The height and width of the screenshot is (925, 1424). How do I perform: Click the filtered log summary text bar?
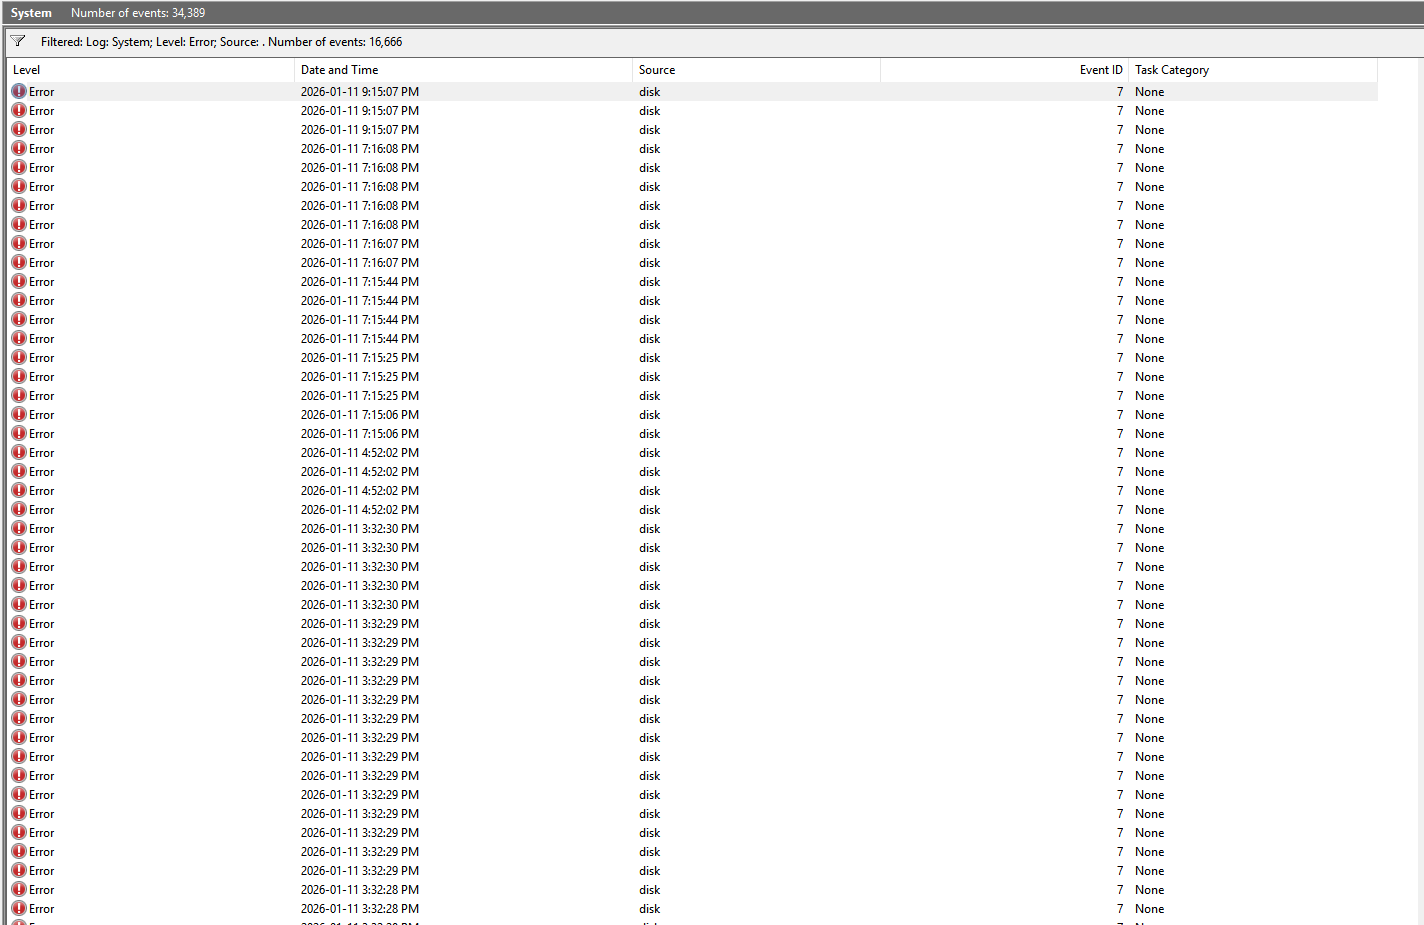(221, 42)
